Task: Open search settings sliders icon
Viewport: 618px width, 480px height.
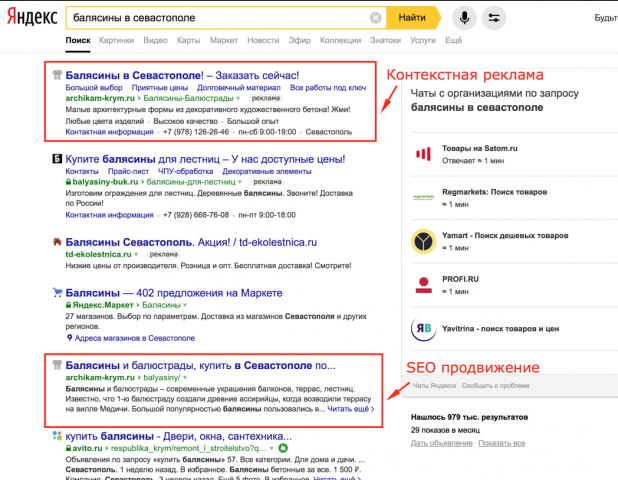Action: (x=494, y=18)
